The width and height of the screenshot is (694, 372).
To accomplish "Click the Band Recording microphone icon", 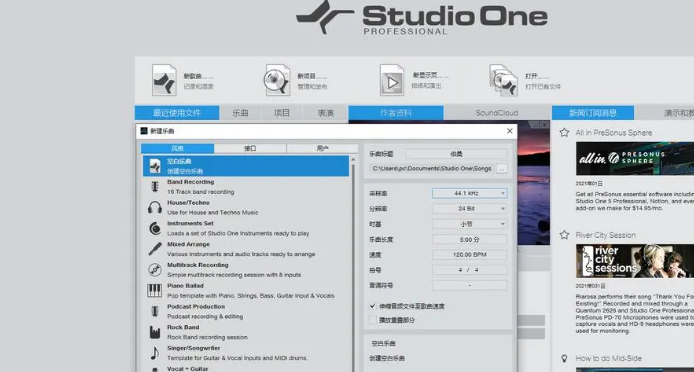I will point(155,187).
